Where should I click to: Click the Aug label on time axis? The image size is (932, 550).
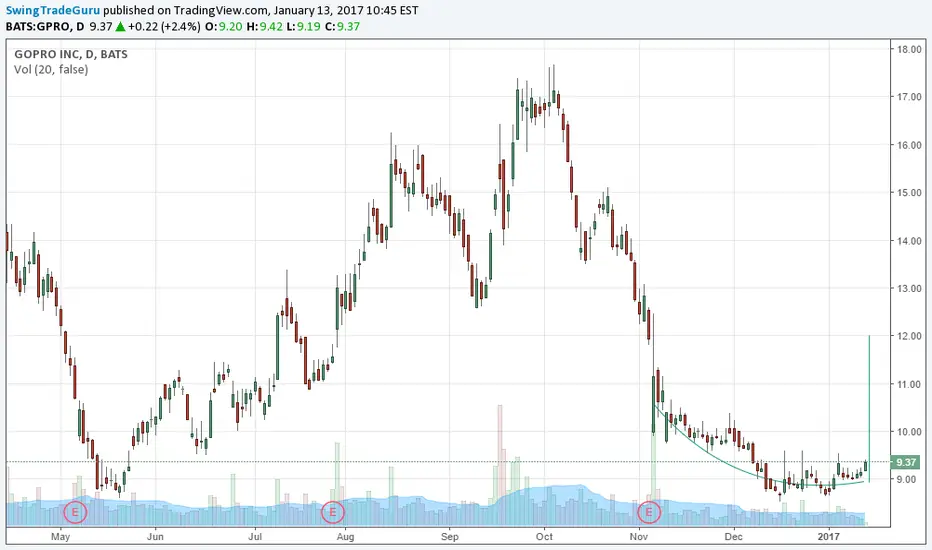(345, 536)
